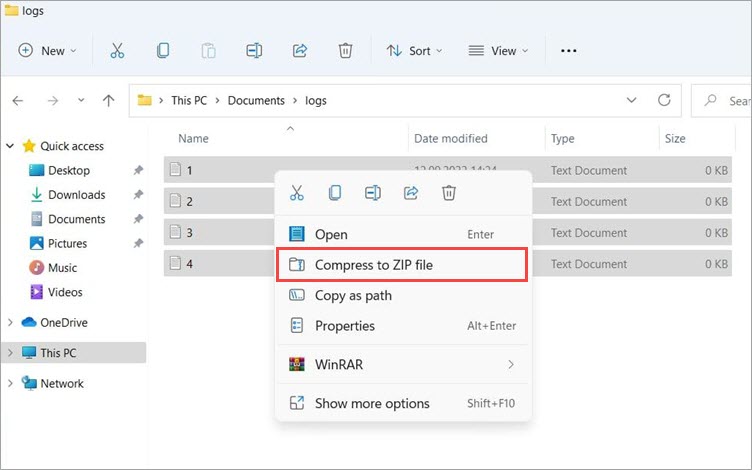
Task: Open the See more ellipsis menu
Action: [x=569, y=50]
